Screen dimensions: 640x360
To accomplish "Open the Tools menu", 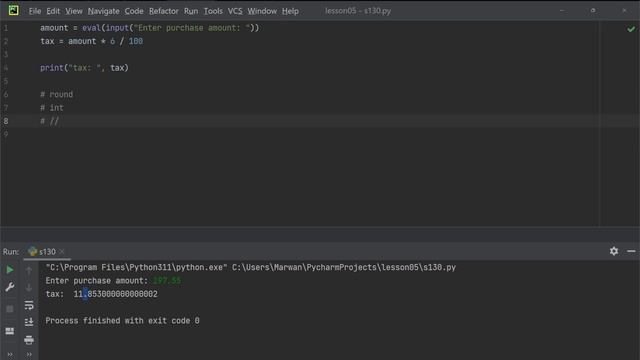I will coord(213,11).
